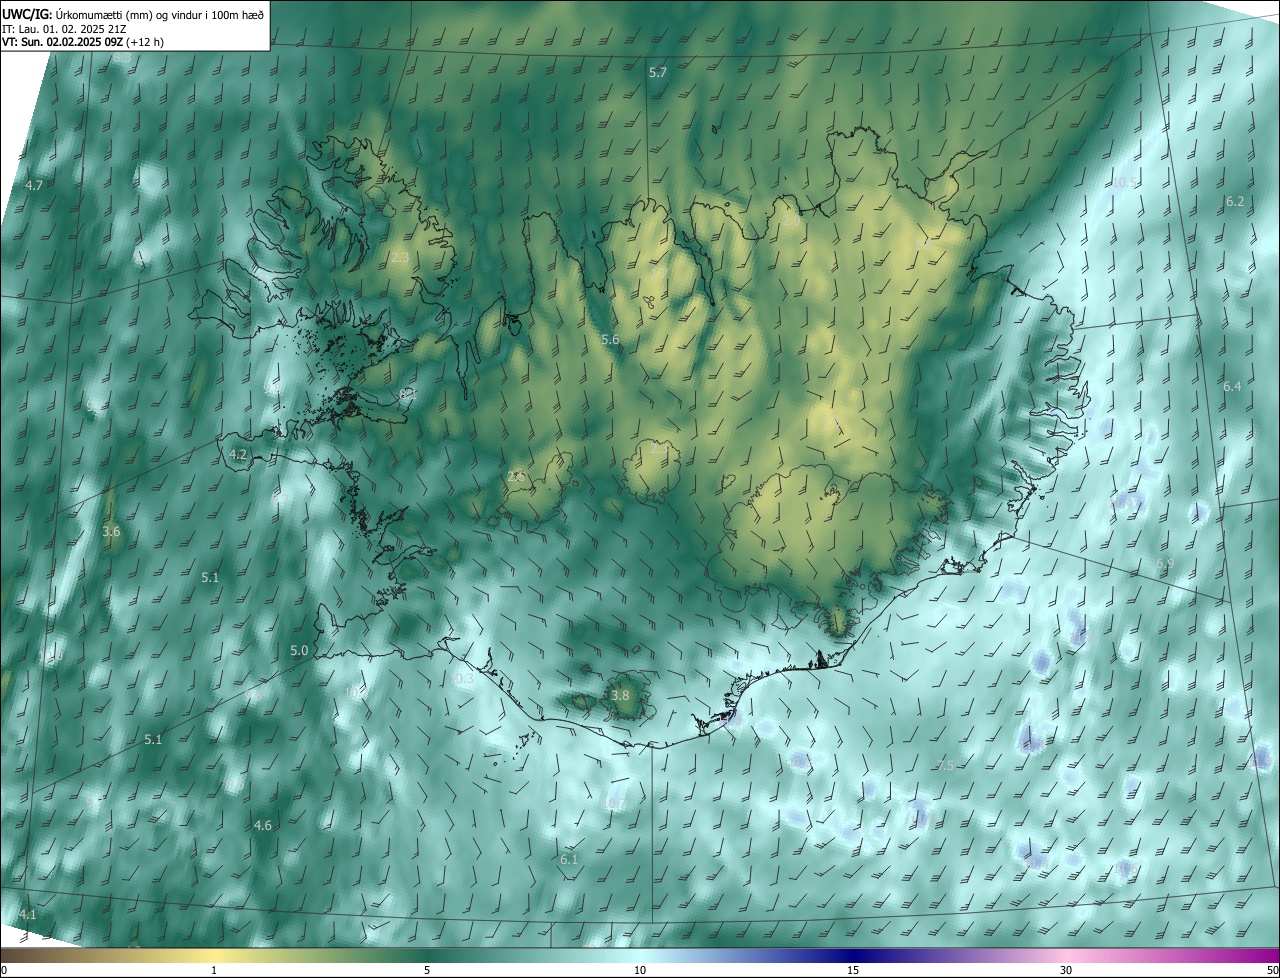Click the 'UWC/IG: Úrkomumætti' title line
The image size is (1280, 978).
coord(133,13)
